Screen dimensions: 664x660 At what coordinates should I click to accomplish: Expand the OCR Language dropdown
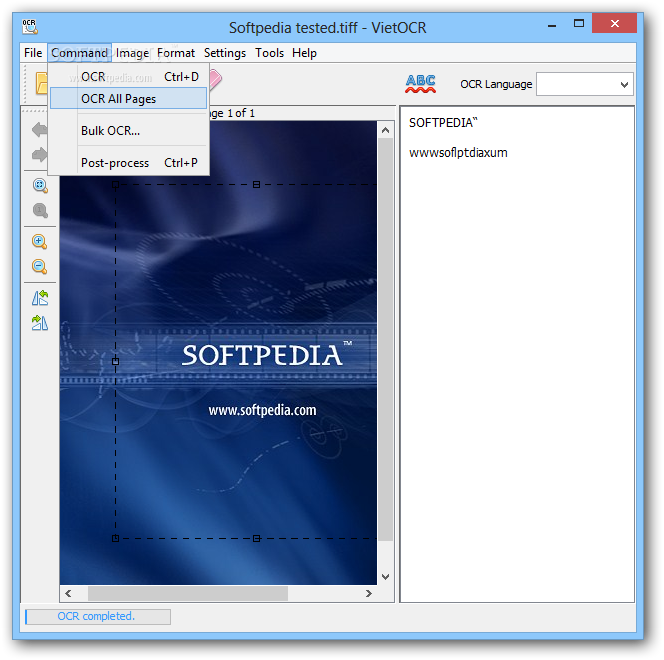[624, 85]
